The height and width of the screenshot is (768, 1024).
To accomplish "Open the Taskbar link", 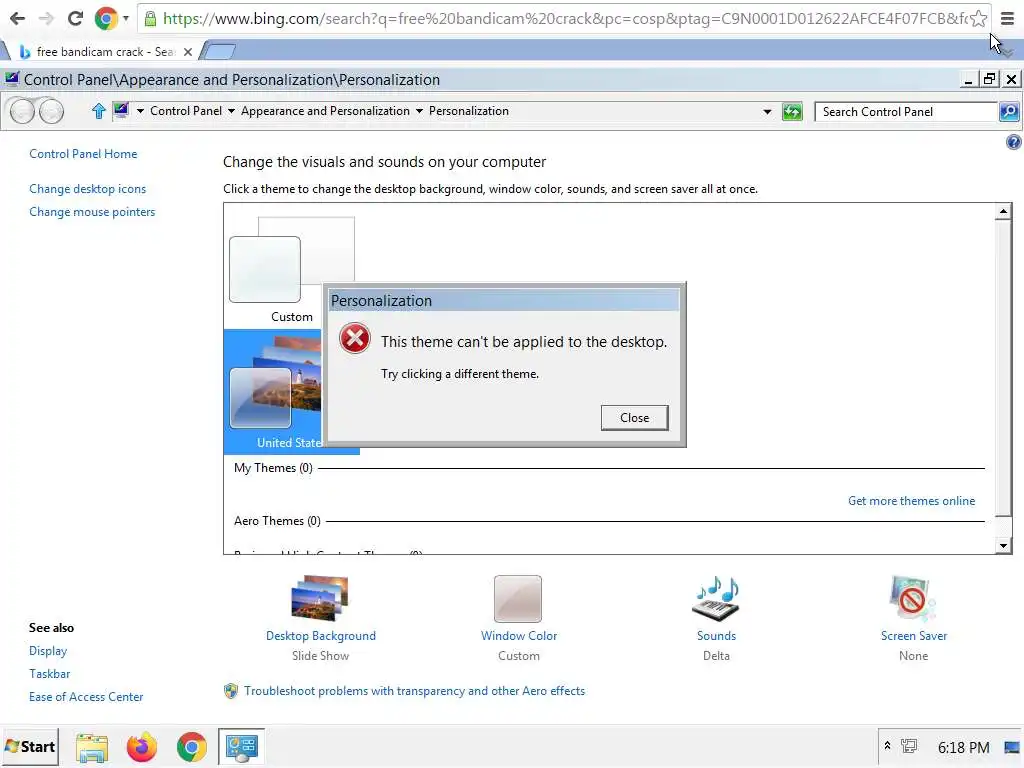I will (49, 674).
